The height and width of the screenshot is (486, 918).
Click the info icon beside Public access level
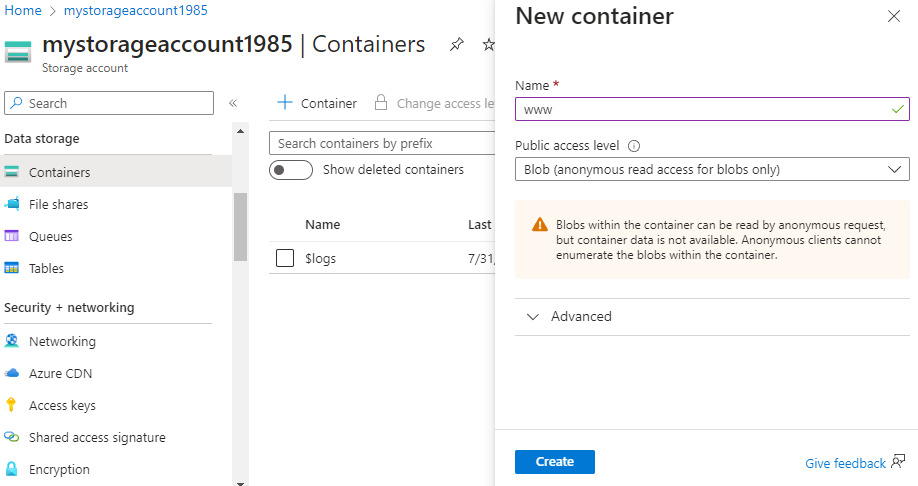point(633,146)
